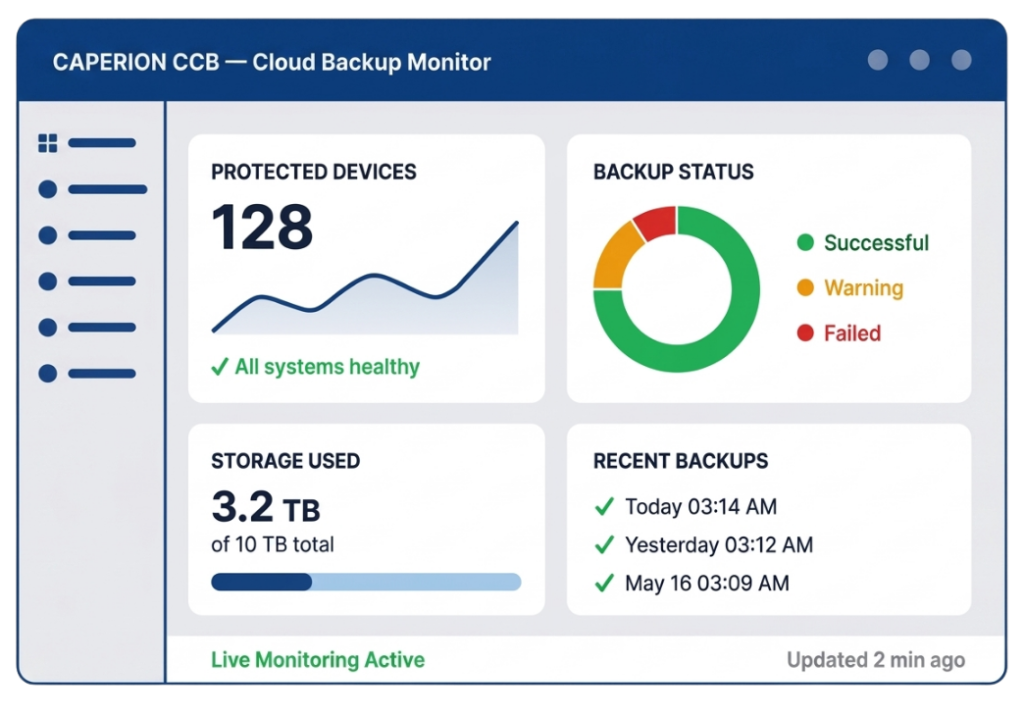Click the Live Monitoring Active status
The width and height of the screenshot is (1024, 716).
[318, 660]
